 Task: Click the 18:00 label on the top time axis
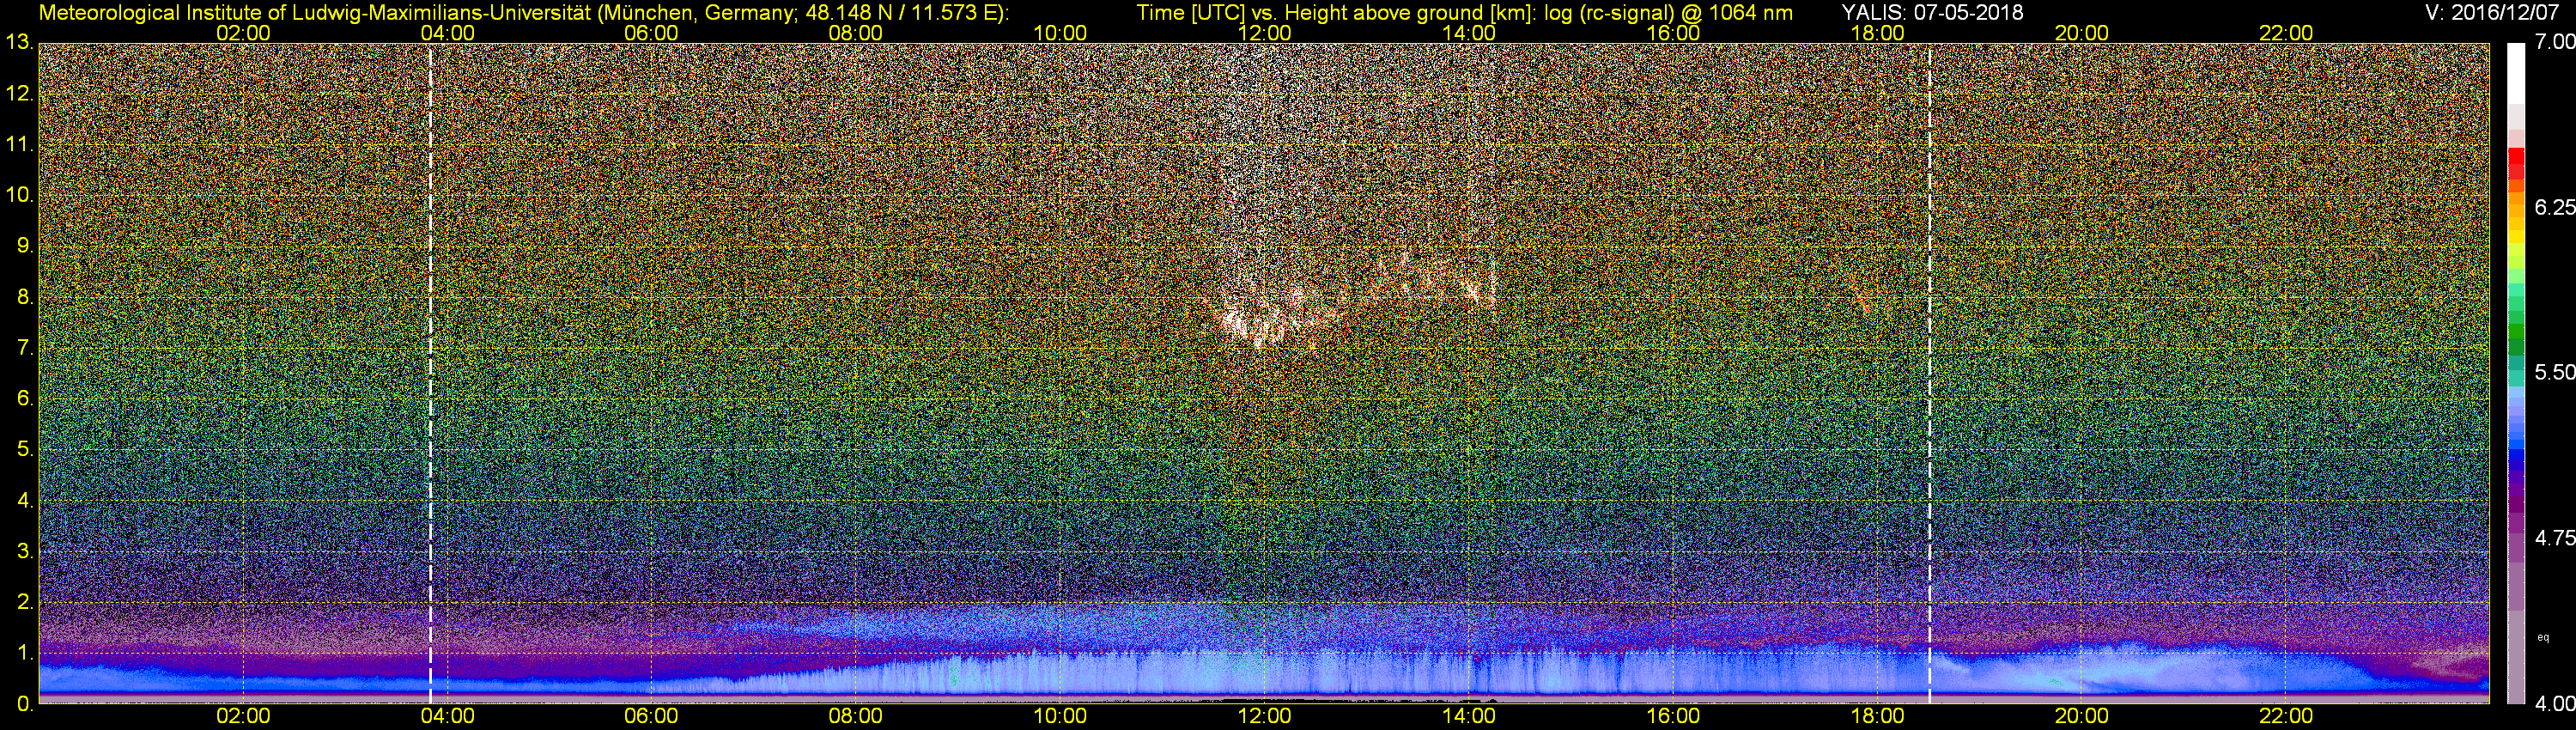[1877, 33]
